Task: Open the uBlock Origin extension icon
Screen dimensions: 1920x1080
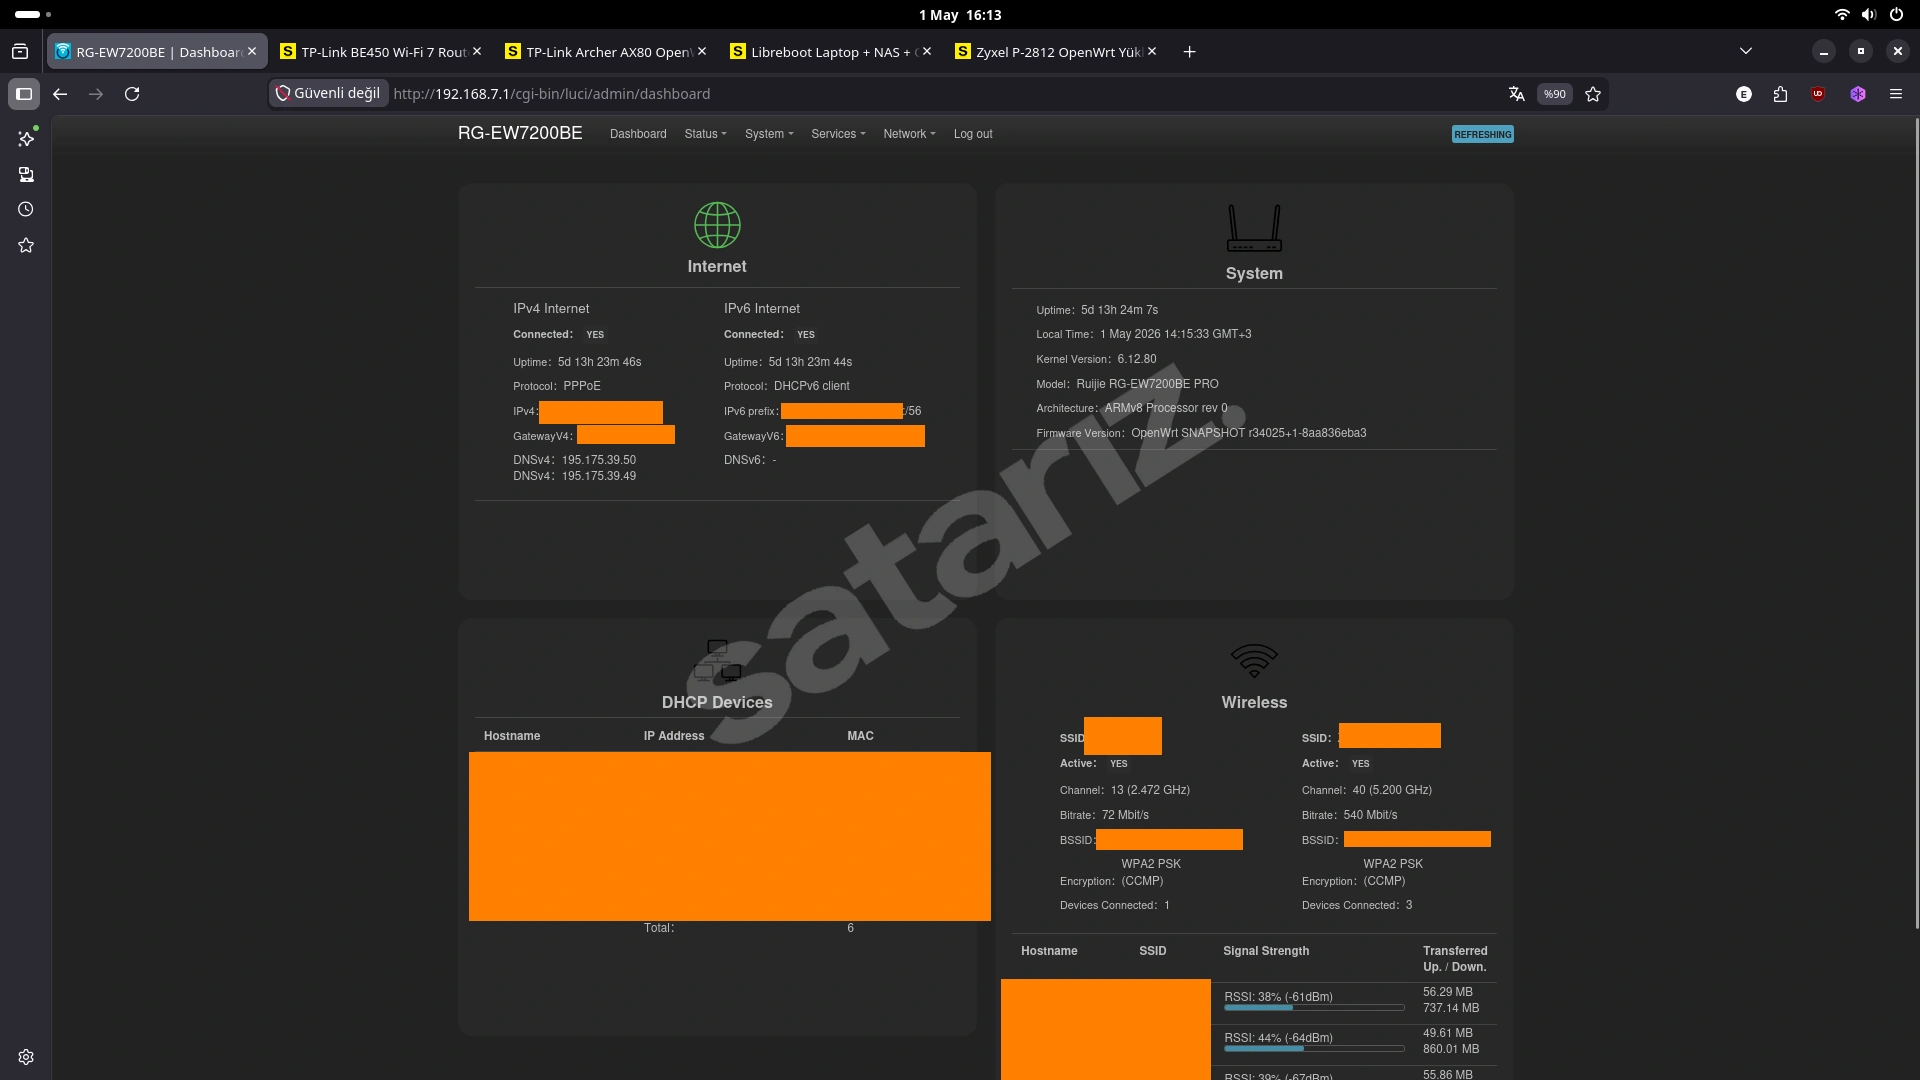Action: click(1818, 94)
